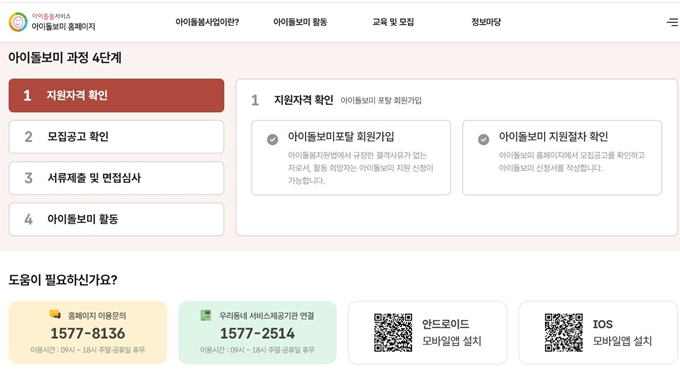The image size is (680, 380).
Task: Click check icon beside 아이돌보미포탈 회원가입
Action: (x=272, y=139)
